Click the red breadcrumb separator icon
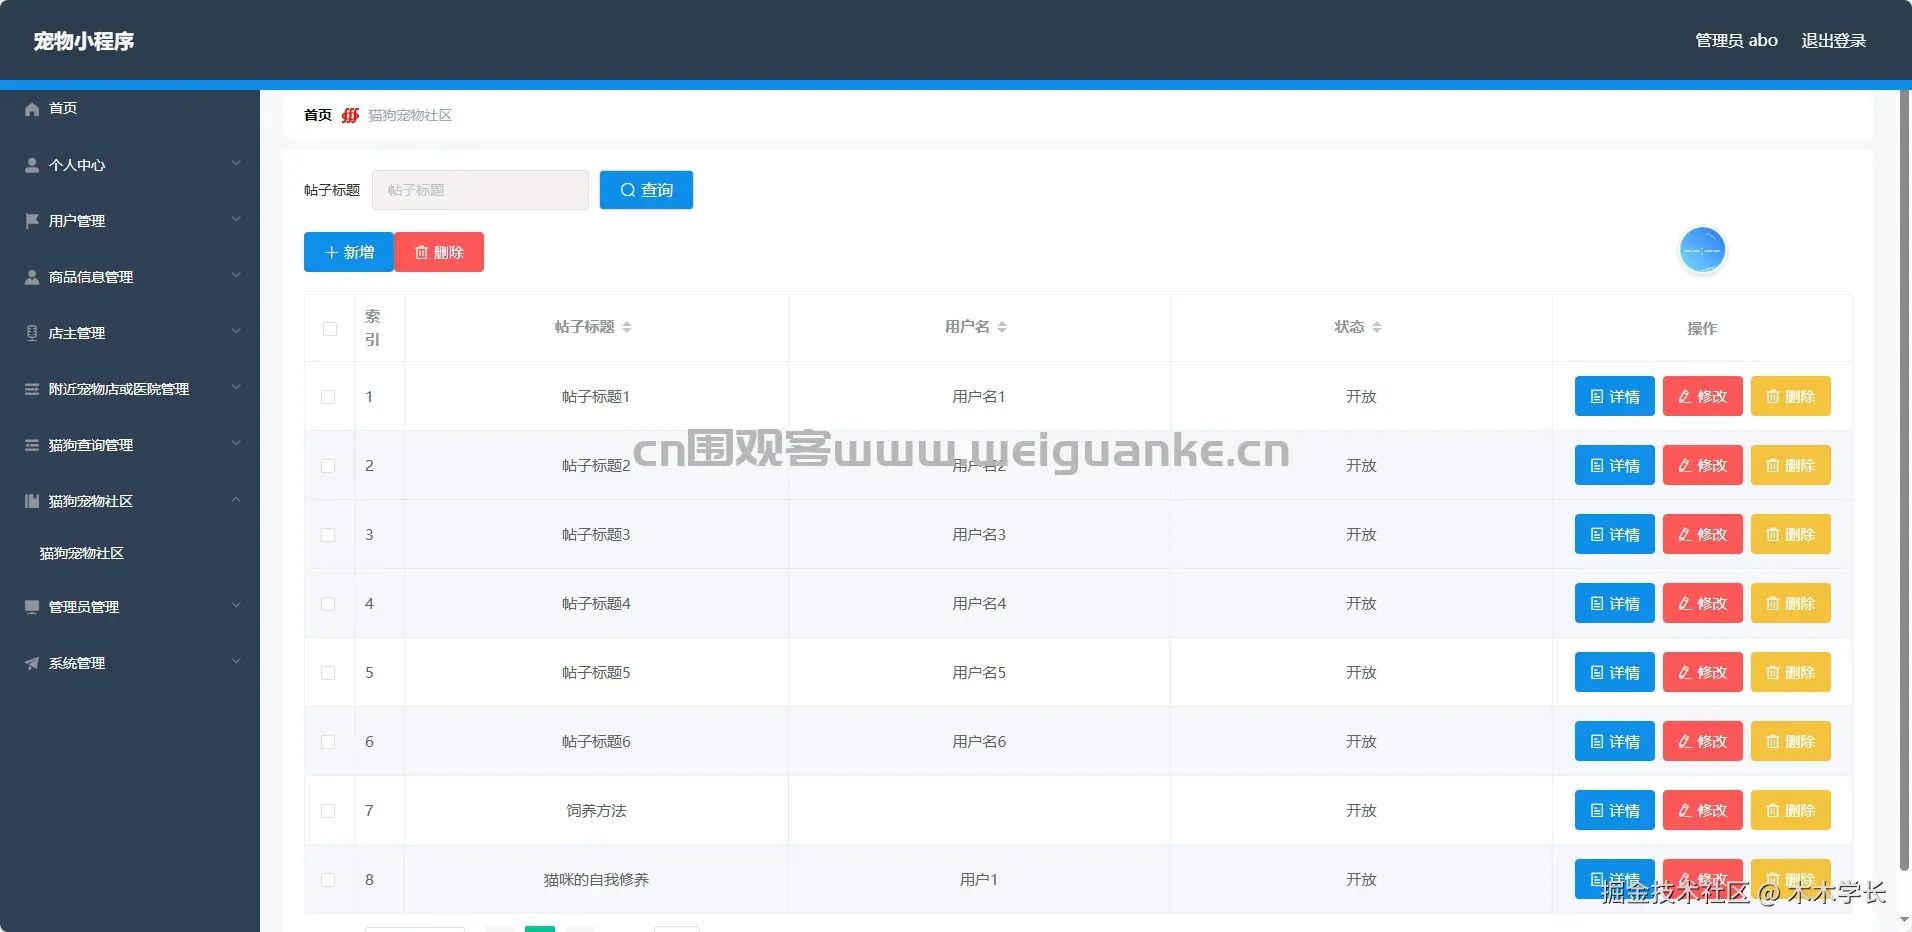 coord(350,115)
